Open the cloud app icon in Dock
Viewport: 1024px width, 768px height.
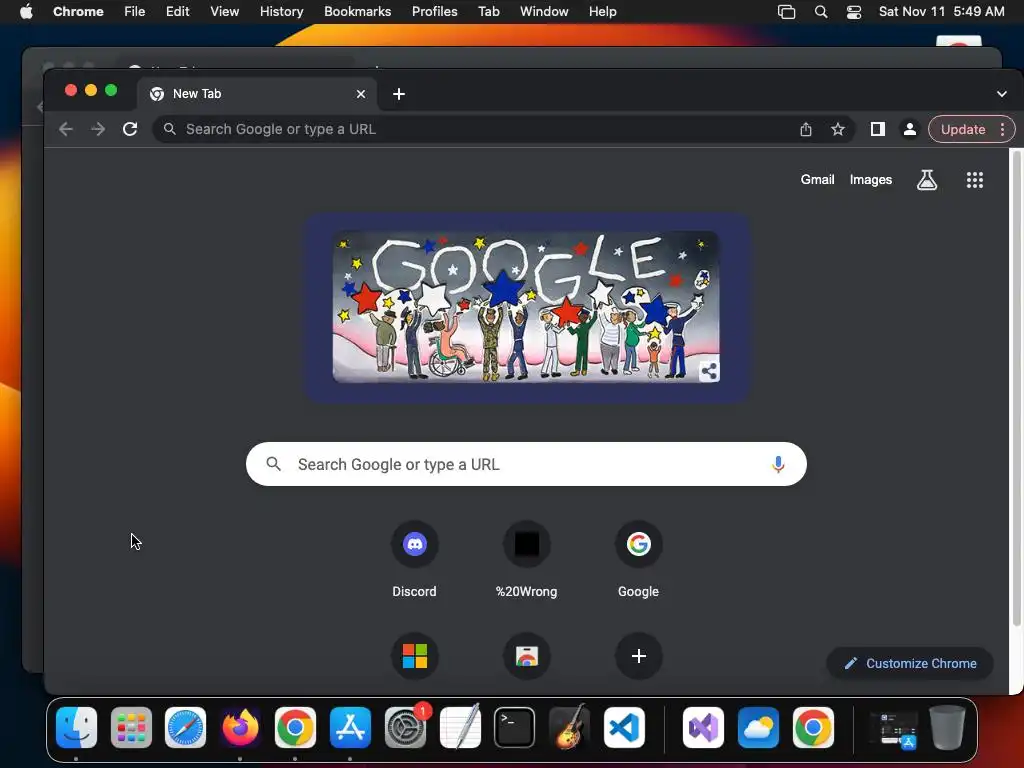758,727
